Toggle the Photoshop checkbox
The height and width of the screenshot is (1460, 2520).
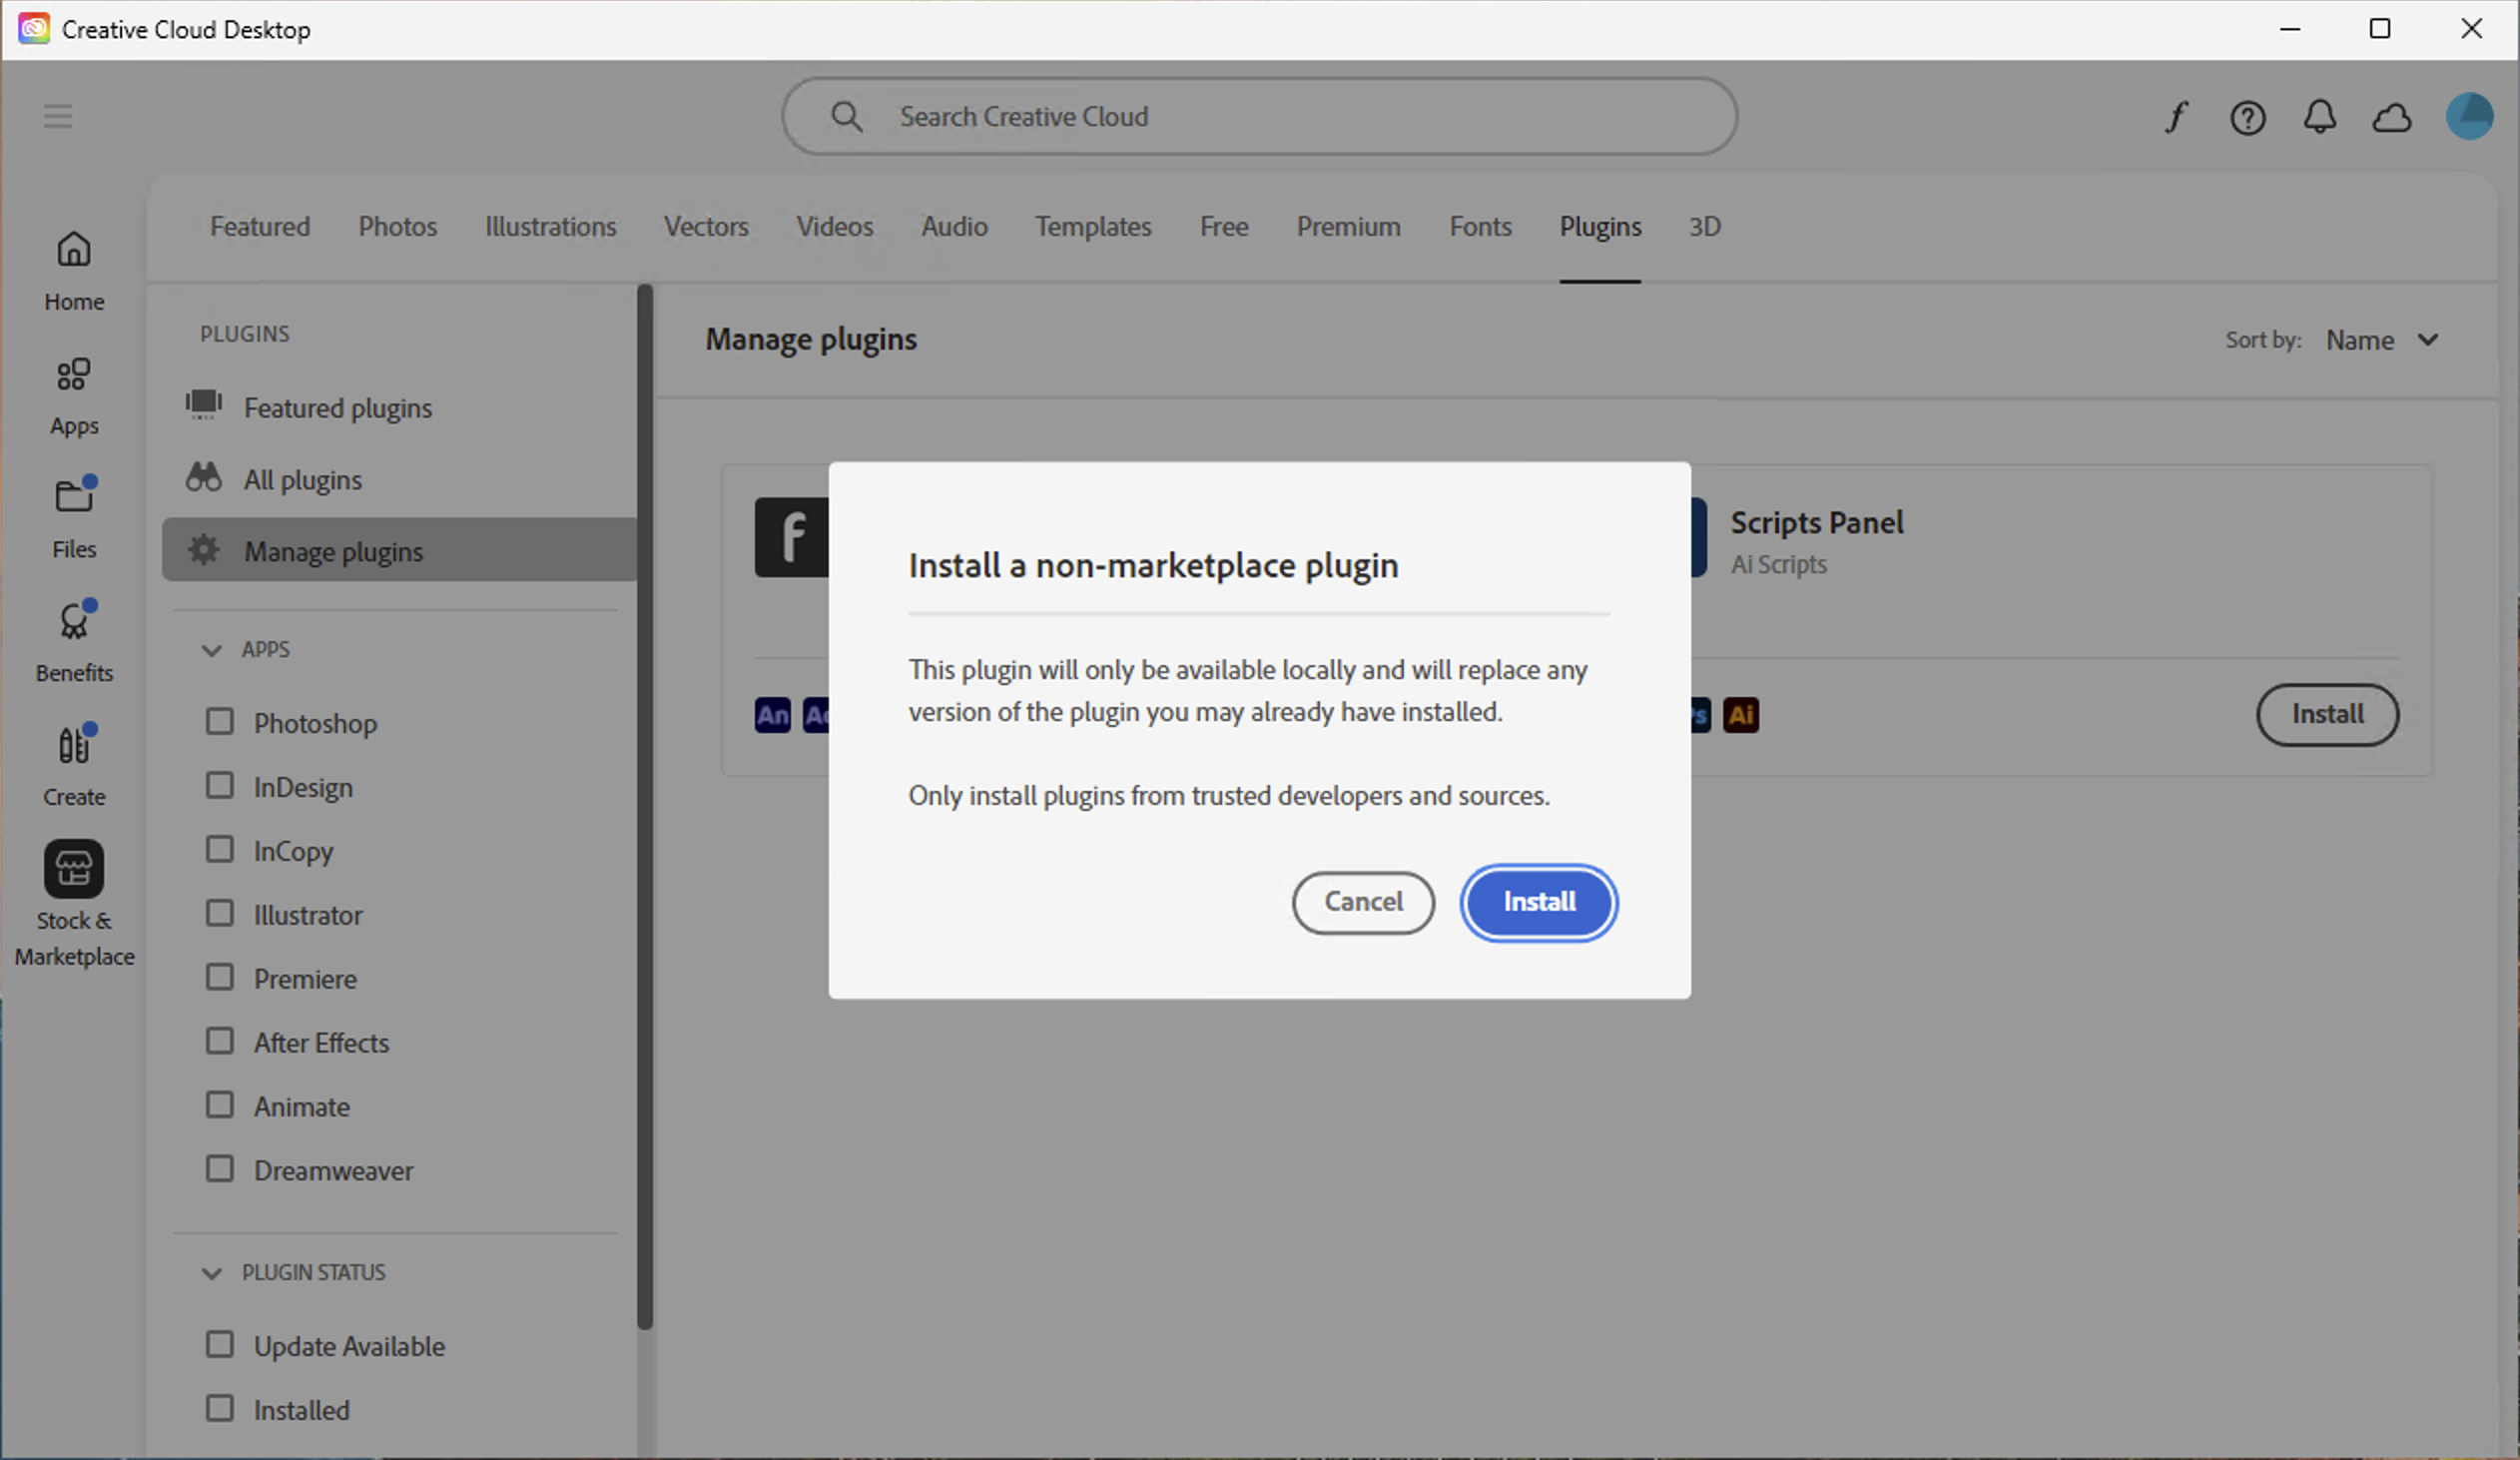point(220,721)
